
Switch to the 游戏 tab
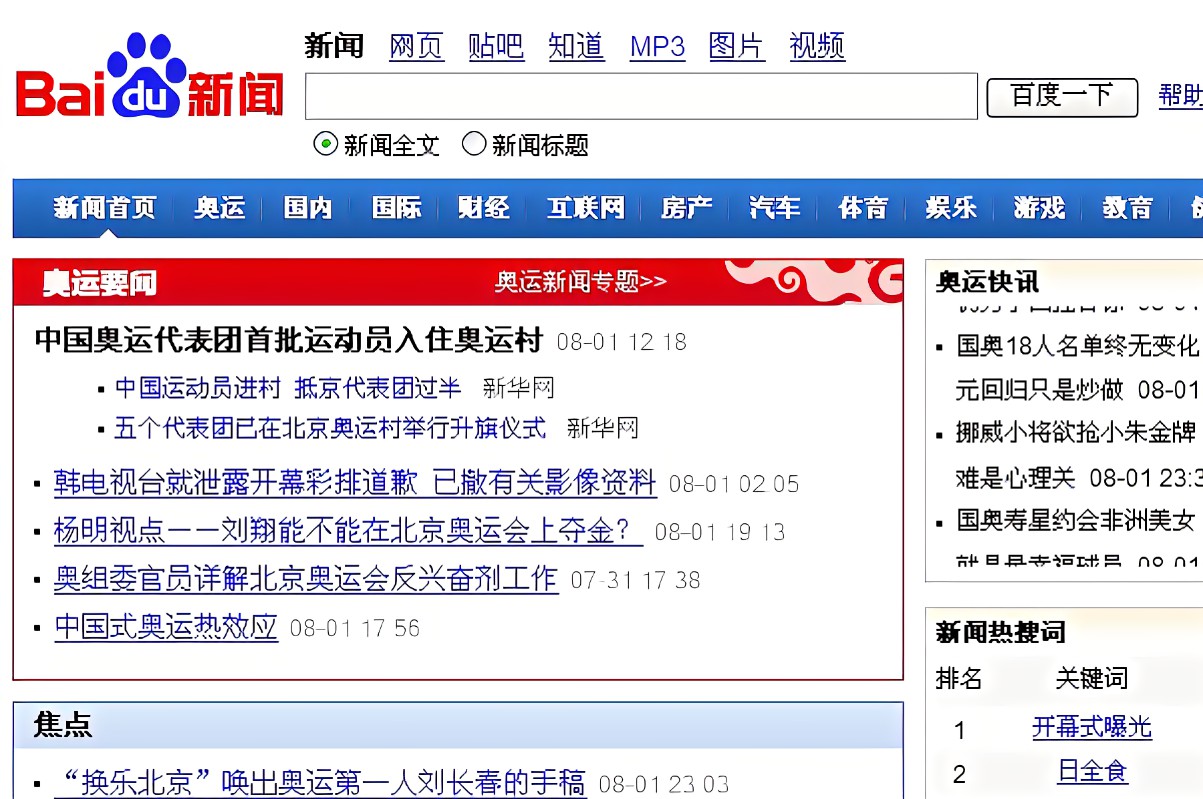tap(1040, 208)
